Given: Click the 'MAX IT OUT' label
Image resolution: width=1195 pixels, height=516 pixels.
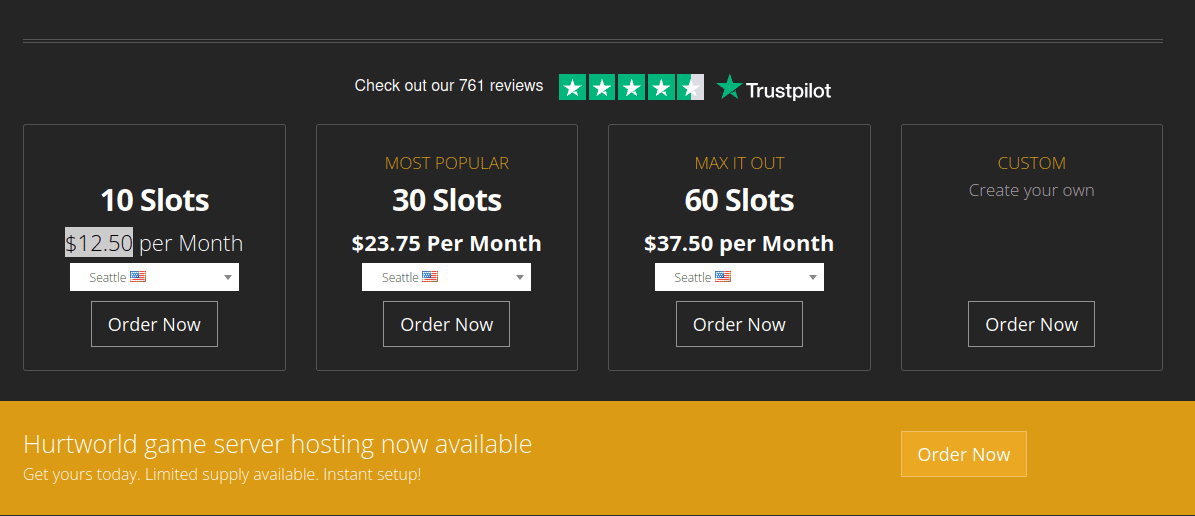Looking at the screenshot, I should (x=739, y=163).
